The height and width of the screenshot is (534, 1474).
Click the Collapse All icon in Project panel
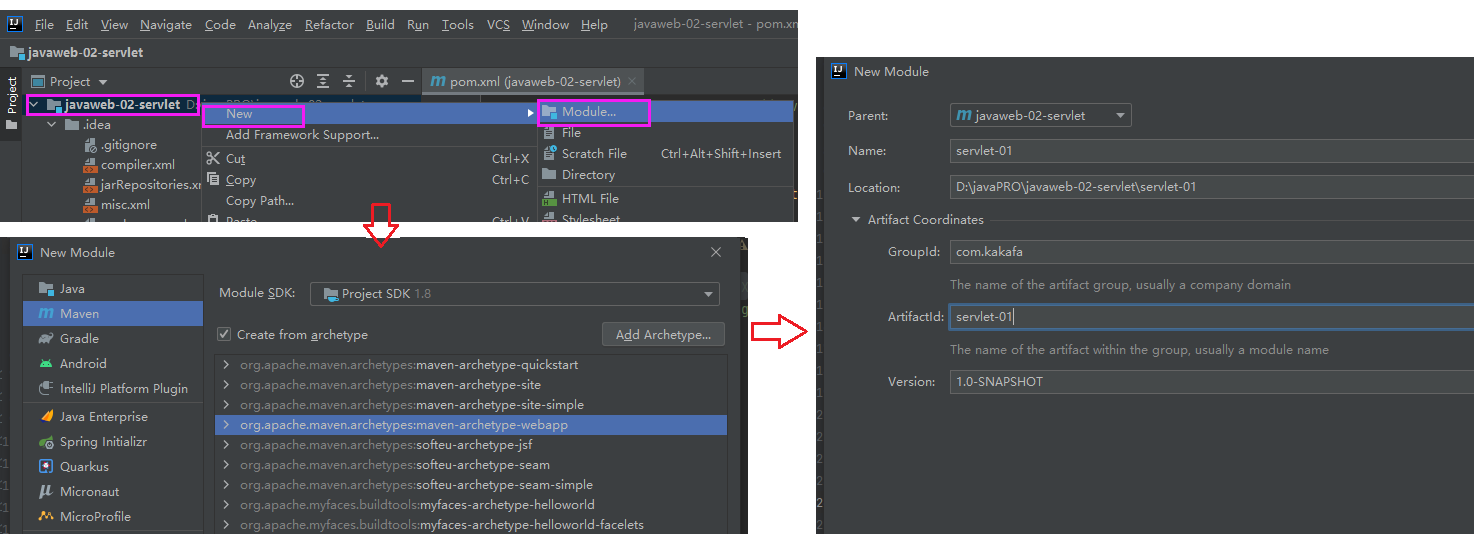(x=349, y=81)
